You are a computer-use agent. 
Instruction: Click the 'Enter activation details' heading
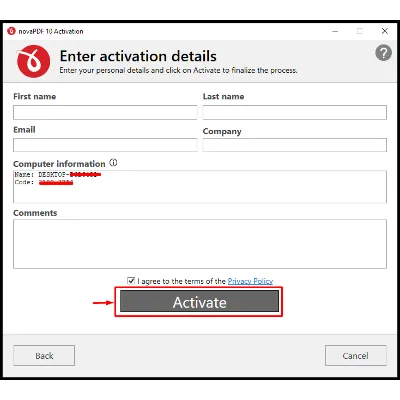[x=138, y=56]
